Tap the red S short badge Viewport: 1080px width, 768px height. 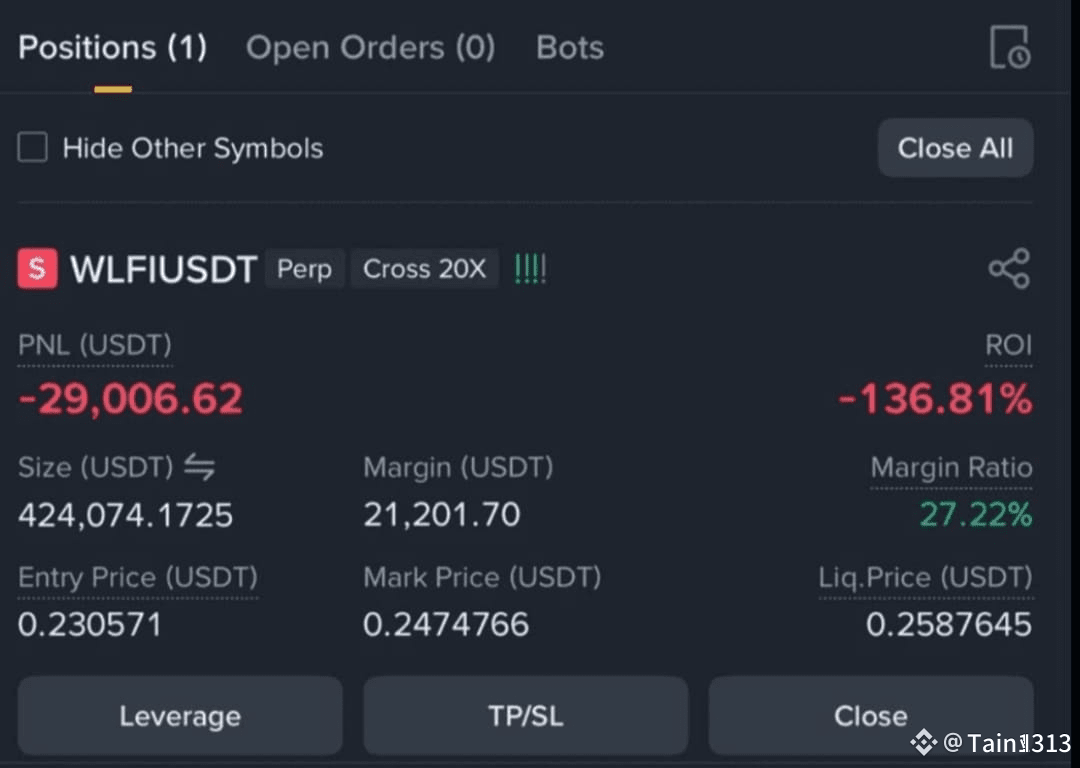37,269
